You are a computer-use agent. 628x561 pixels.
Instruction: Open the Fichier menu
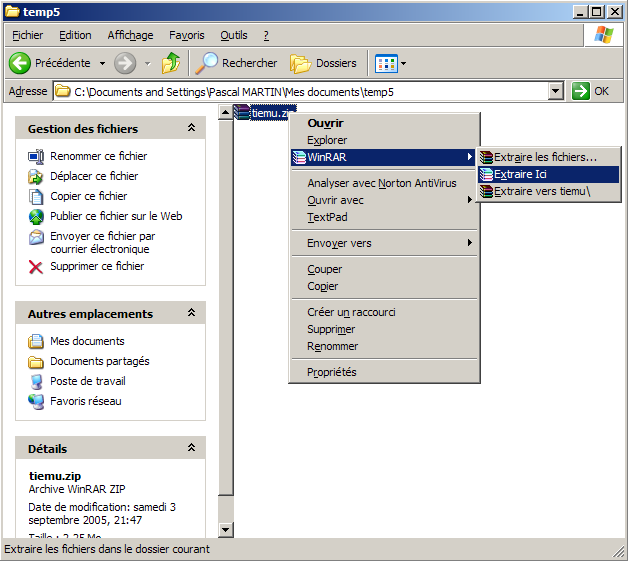(28, 35)
